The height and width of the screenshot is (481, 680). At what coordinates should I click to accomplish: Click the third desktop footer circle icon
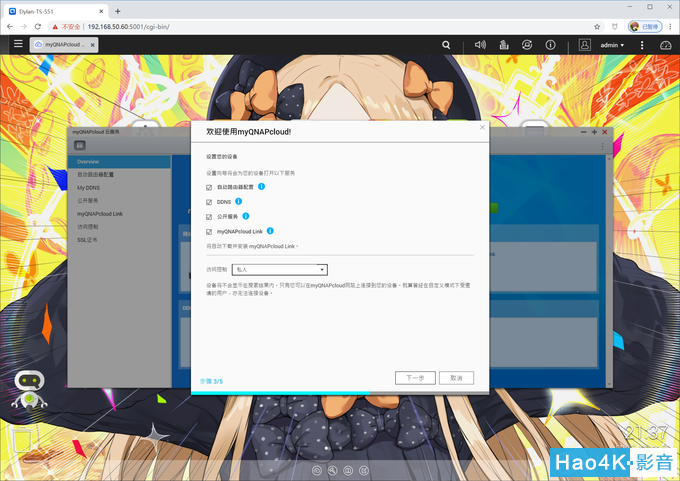pyautogui.click(x=348, y=471)
